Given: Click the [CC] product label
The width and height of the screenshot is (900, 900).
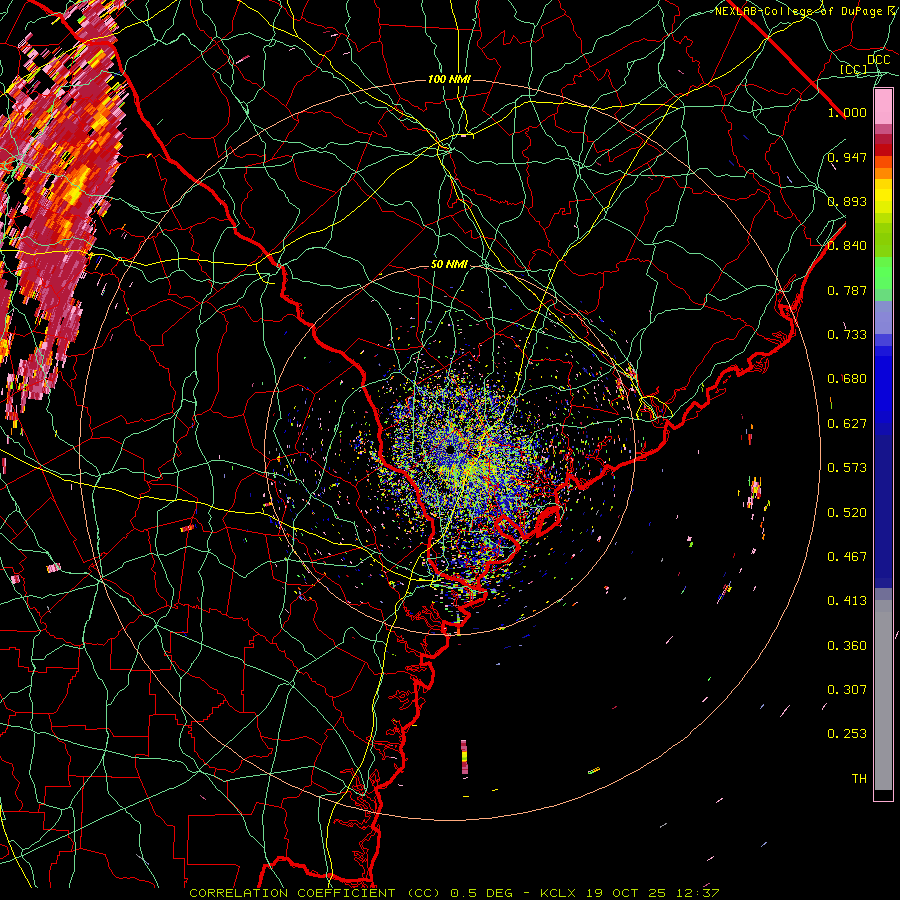Looking at the screenshot, I should pyautogui.click(x=854, y=69).
